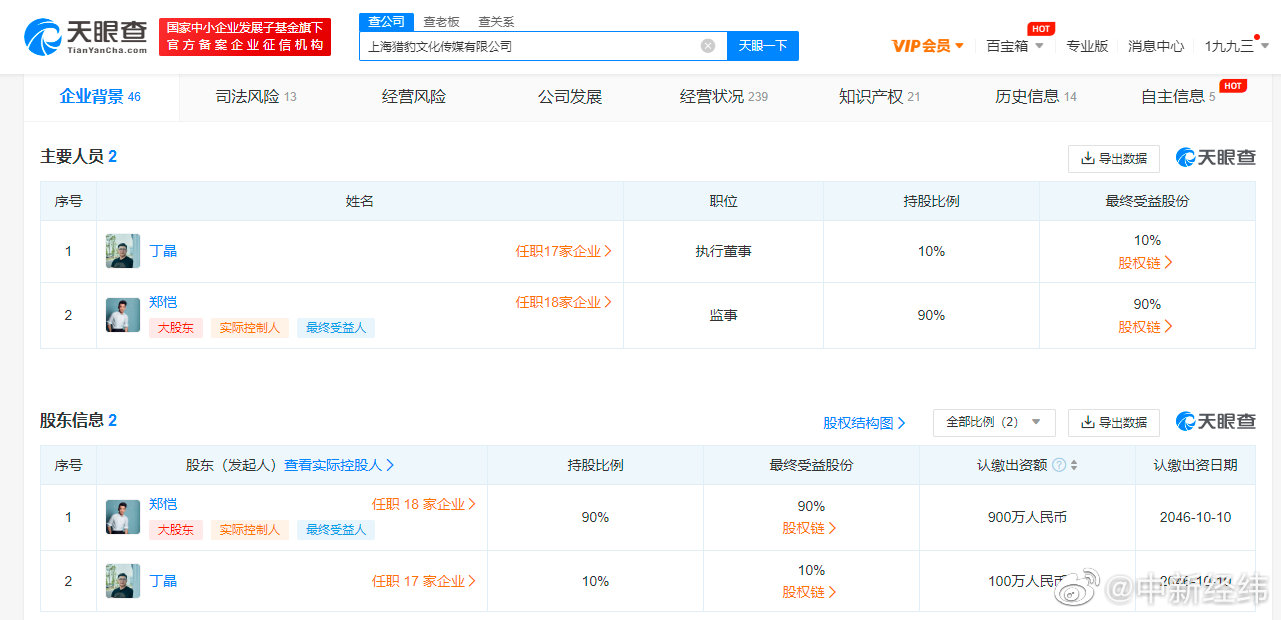Click the export icon in the 股东信息 section
This screenshot has width=1281, height=620.
[1089, 422]
